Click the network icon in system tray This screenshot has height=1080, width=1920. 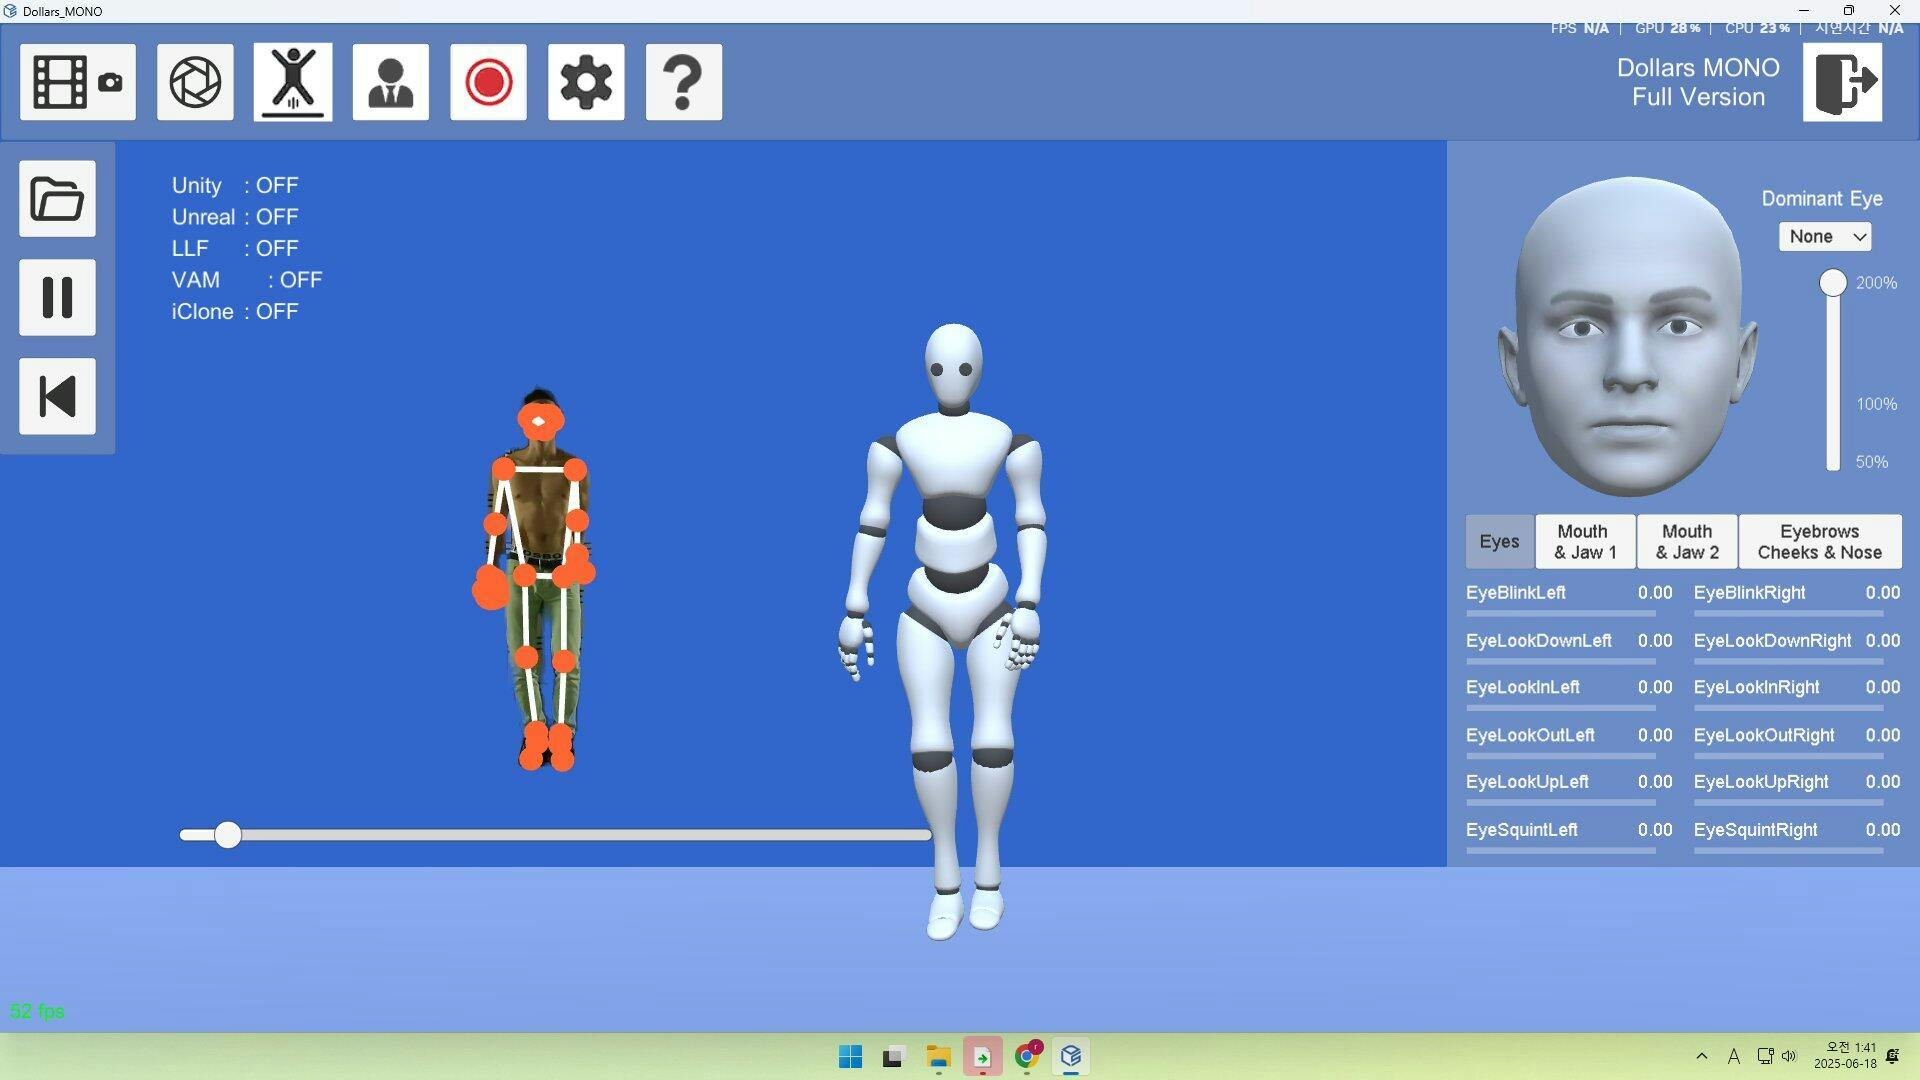1765,1056
